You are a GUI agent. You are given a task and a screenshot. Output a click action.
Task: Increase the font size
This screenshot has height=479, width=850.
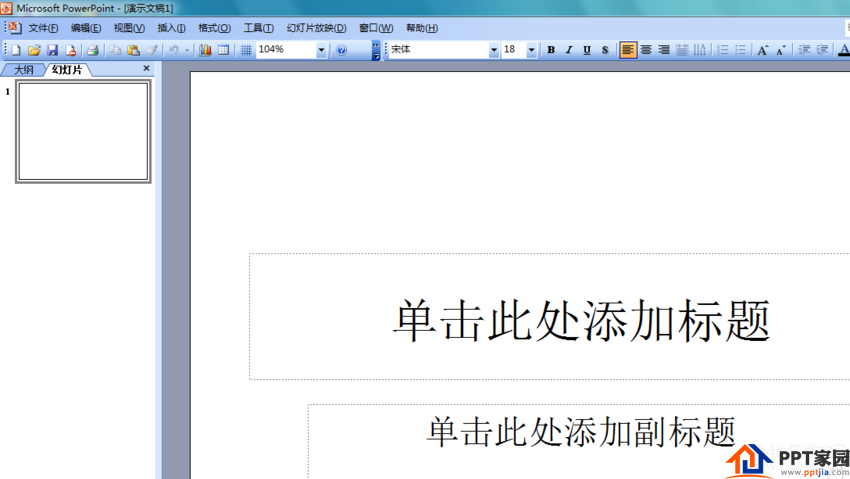(x=762, y=50)
